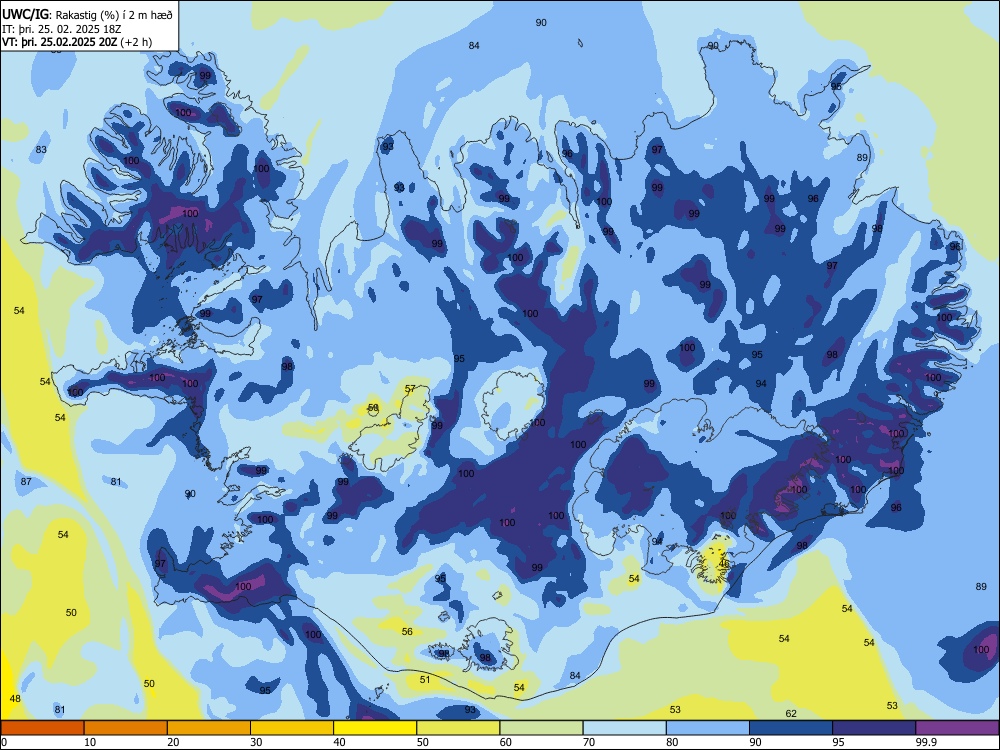Viewport: 1000px width, 750px height.
Task: Pick the 50–60 pale yellow legend swatch
Action: tap(458, 728)
